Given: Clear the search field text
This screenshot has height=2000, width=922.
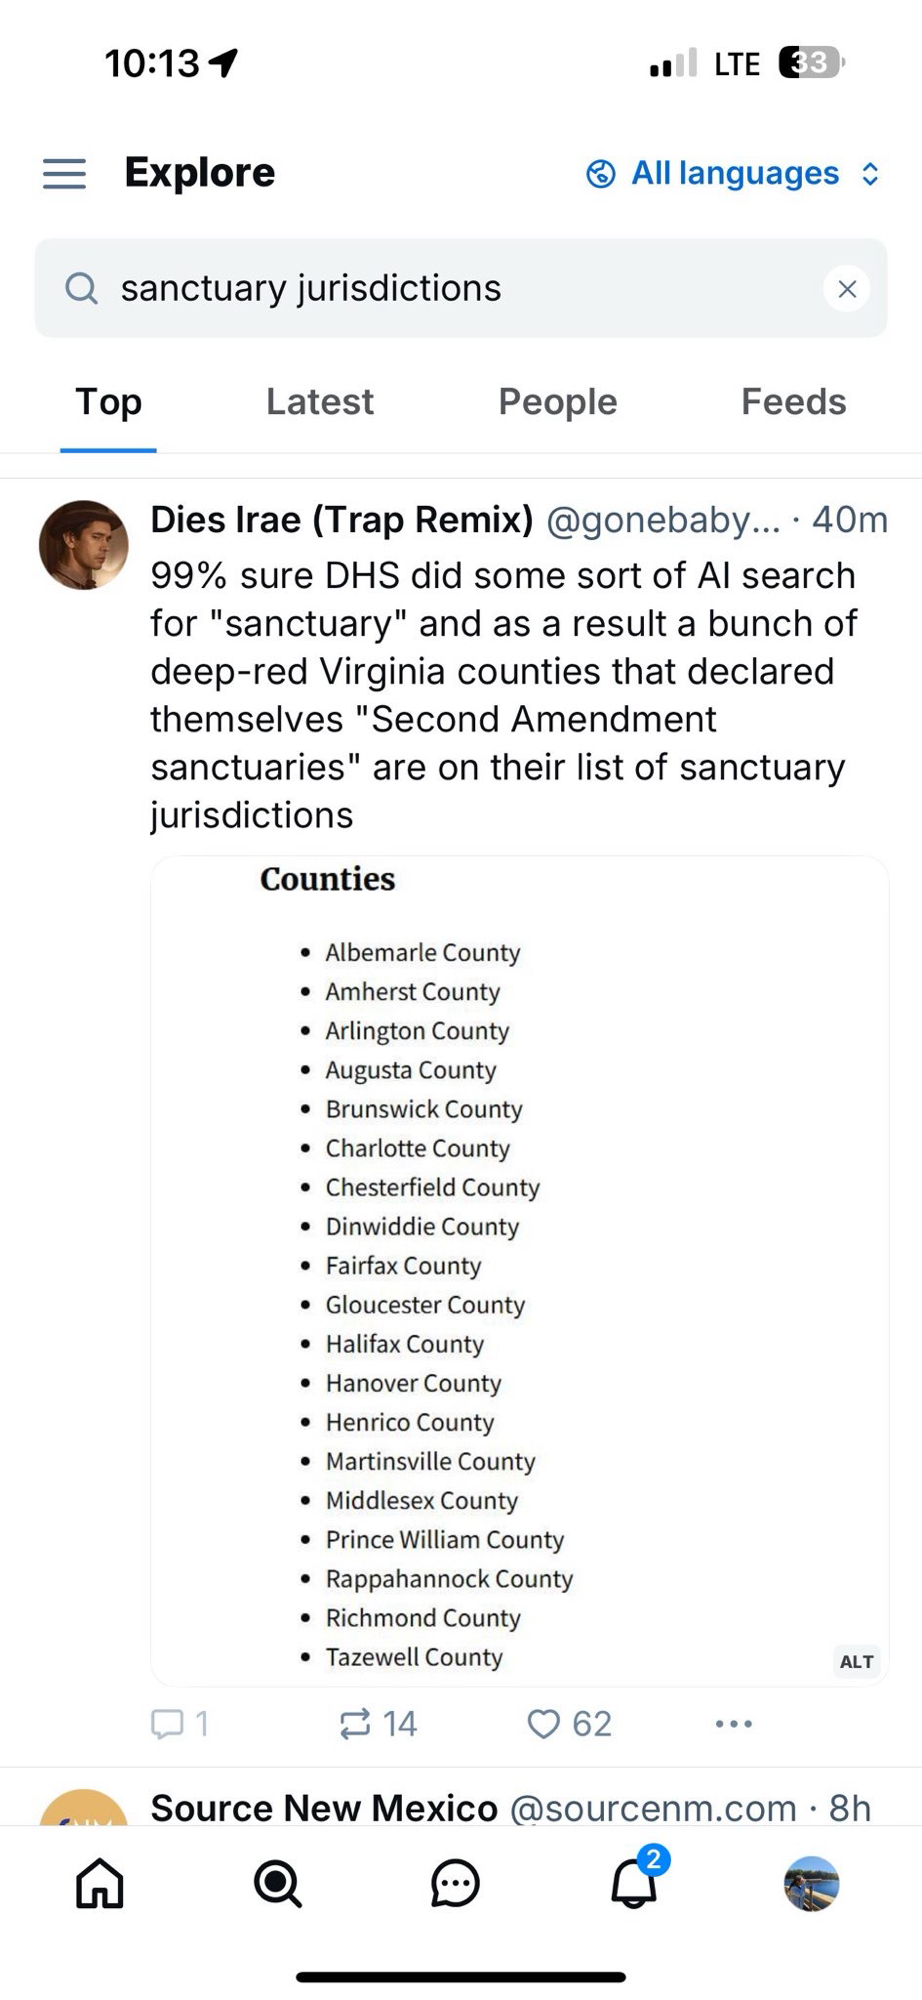Looking at the screenshot, I should pyautogui.click(x=847, y=289).
